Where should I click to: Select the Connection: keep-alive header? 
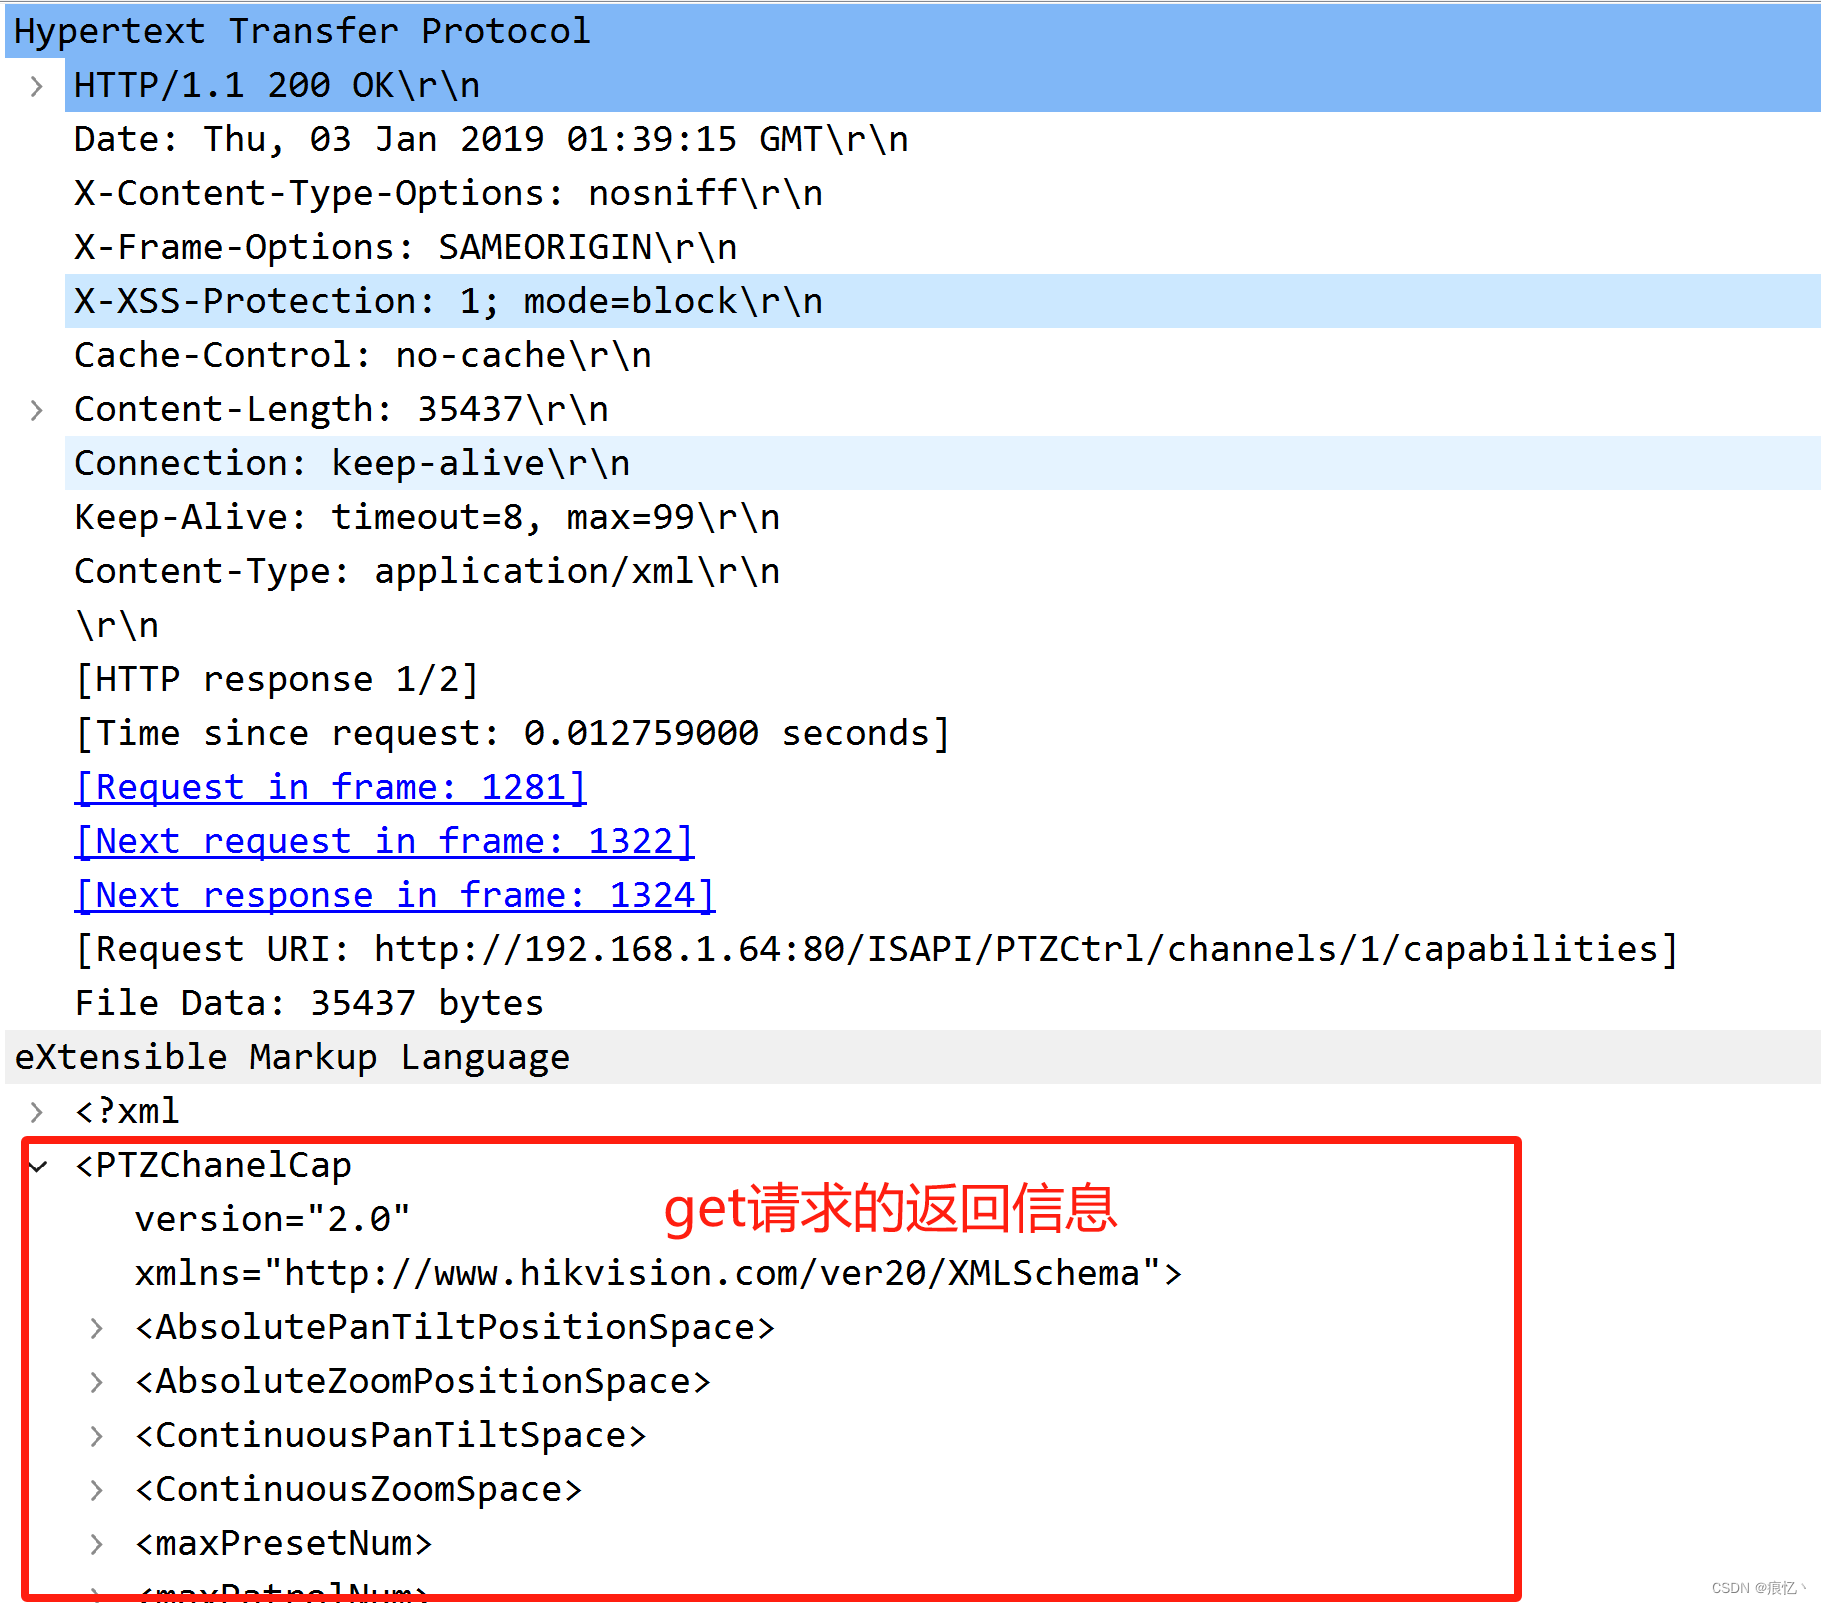pos(350,462)
